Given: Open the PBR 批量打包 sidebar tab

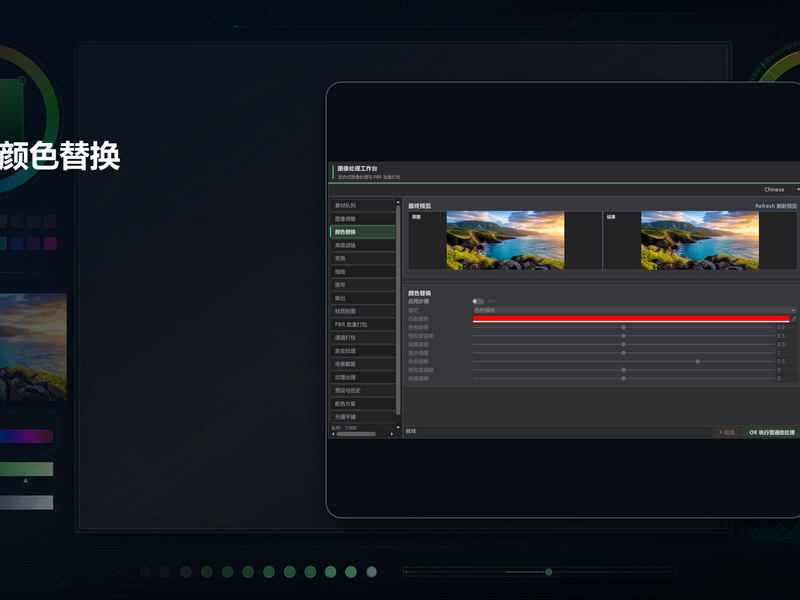Looking at the screenshot, I should [363, 324].
